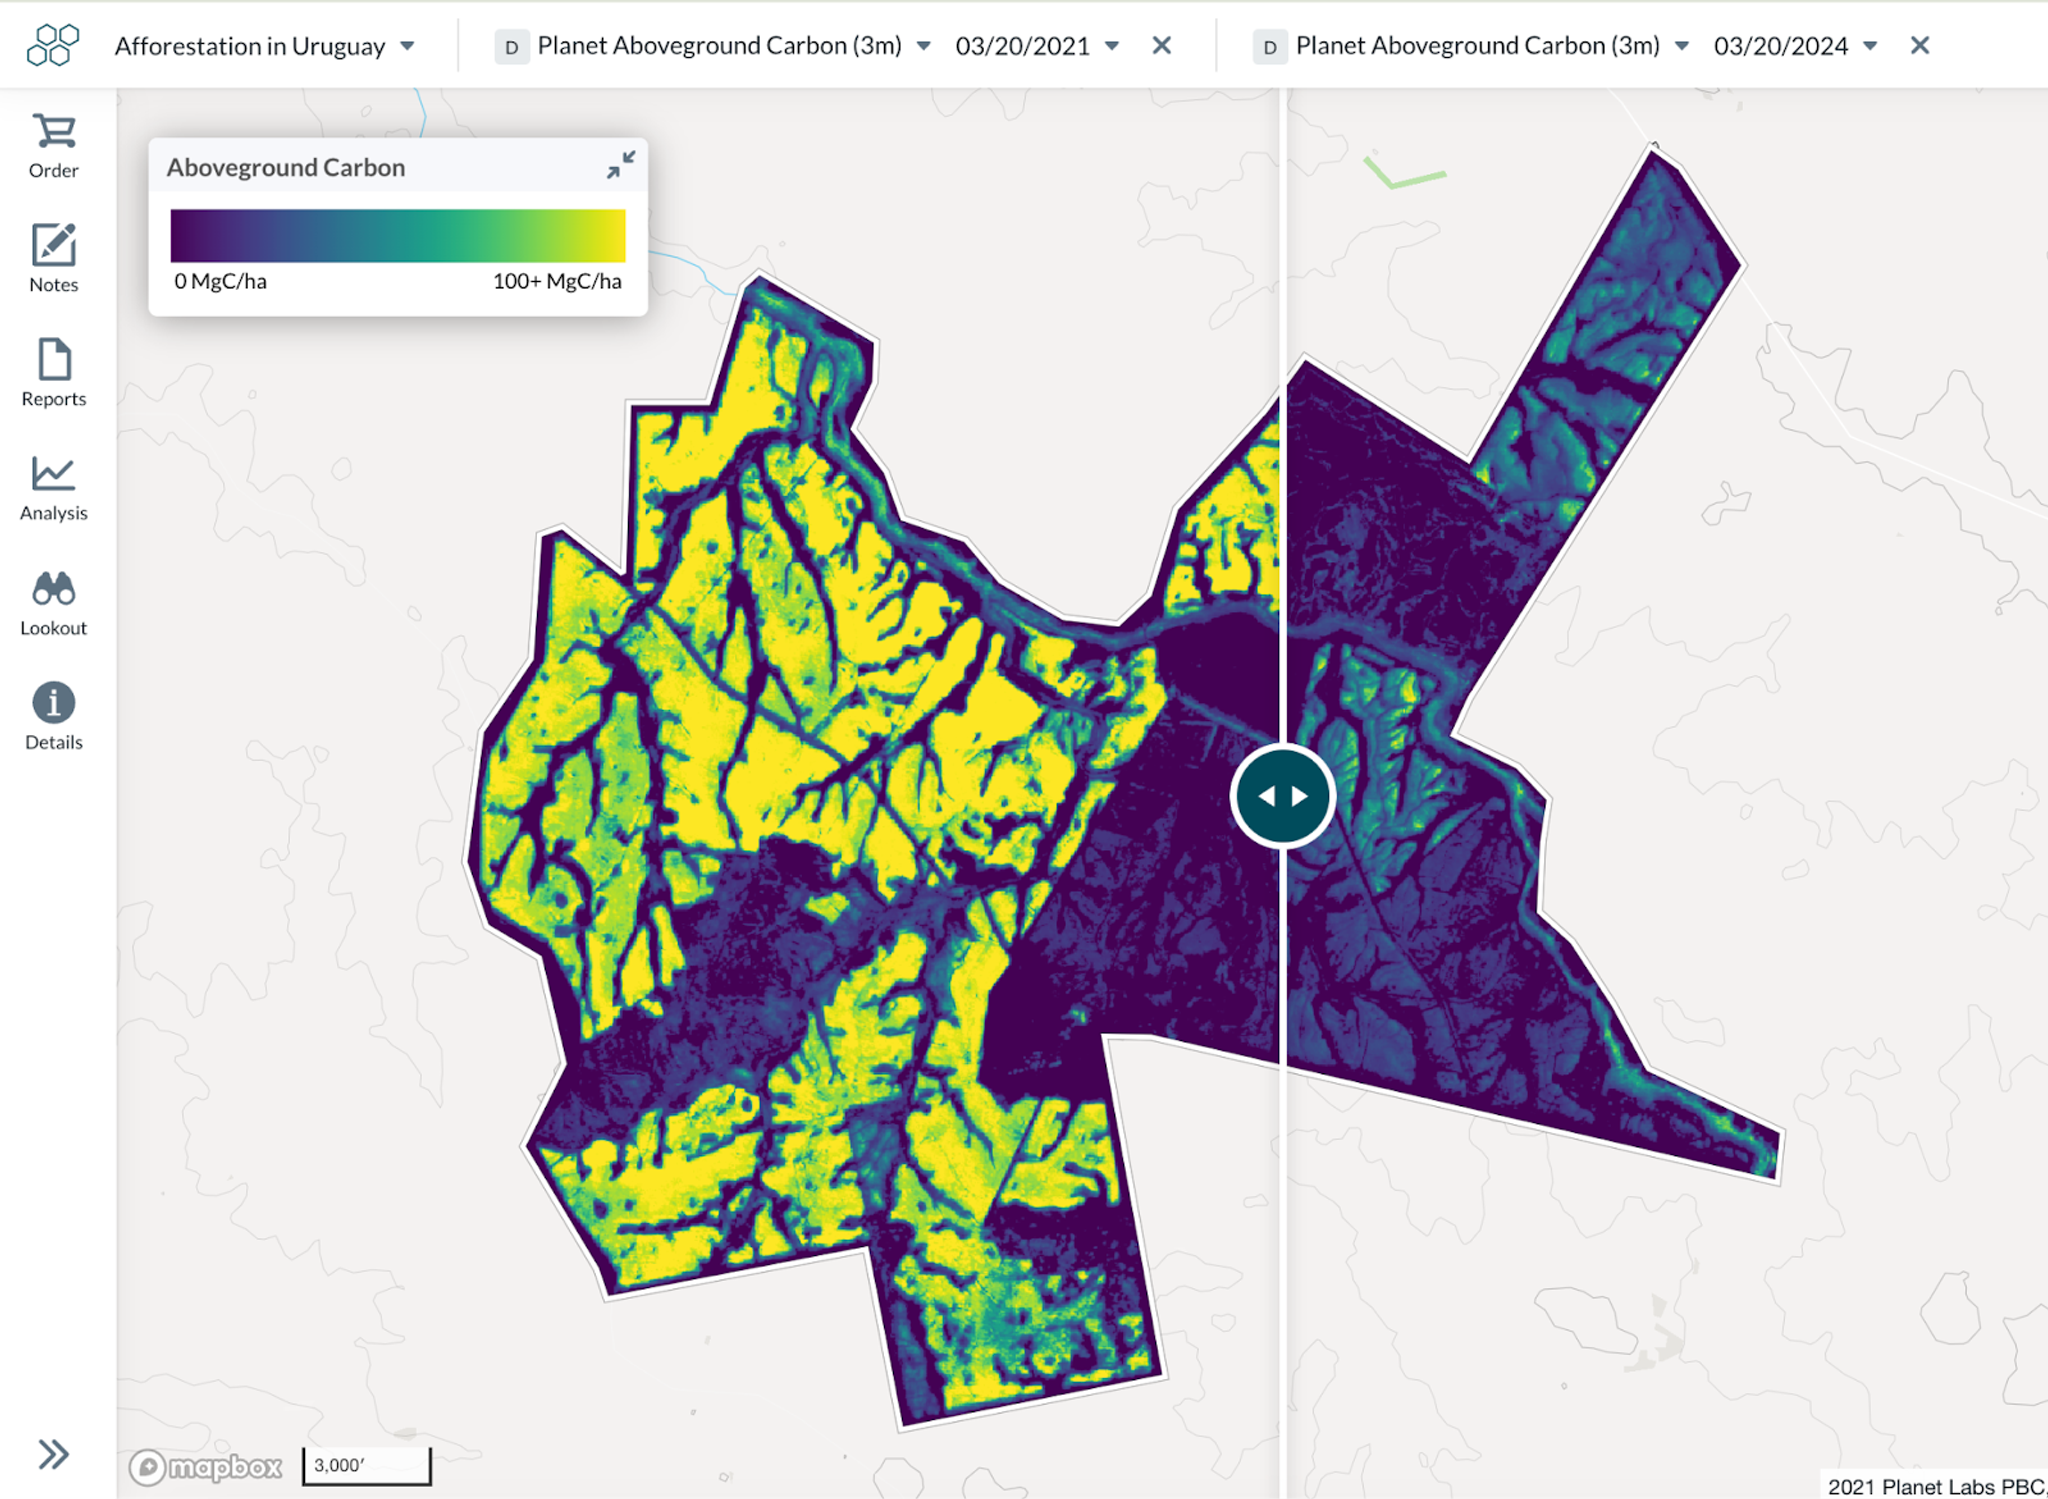Remove the 03/20/2024 comparison layer
The height and width of the screenshot is (1499, 2048).
[x=1919, y=46]
